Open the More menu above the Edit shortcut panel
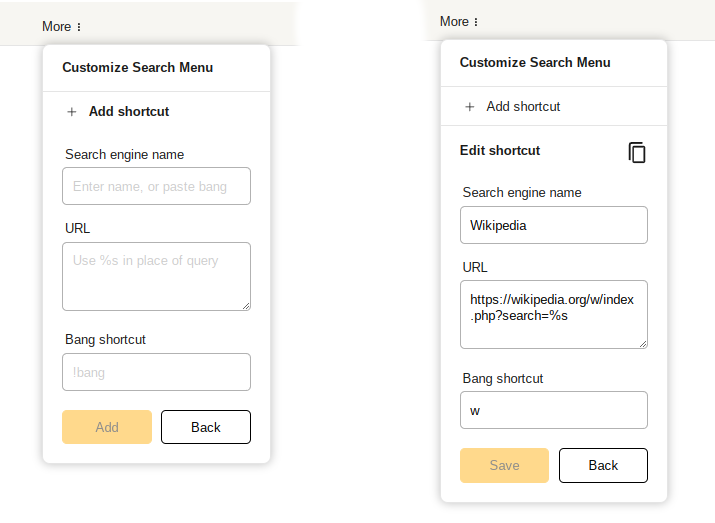 pos(459,22)
